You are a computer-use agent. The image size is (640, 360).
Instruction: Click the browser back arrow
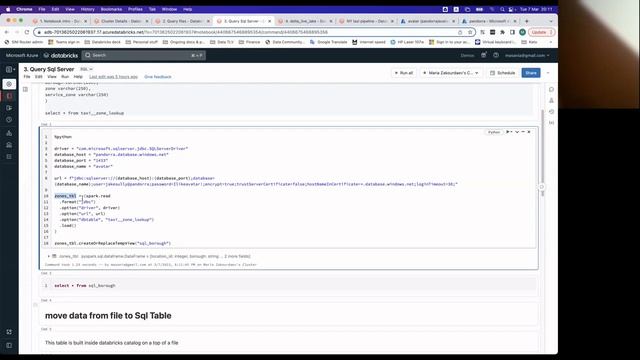[7, 32]
